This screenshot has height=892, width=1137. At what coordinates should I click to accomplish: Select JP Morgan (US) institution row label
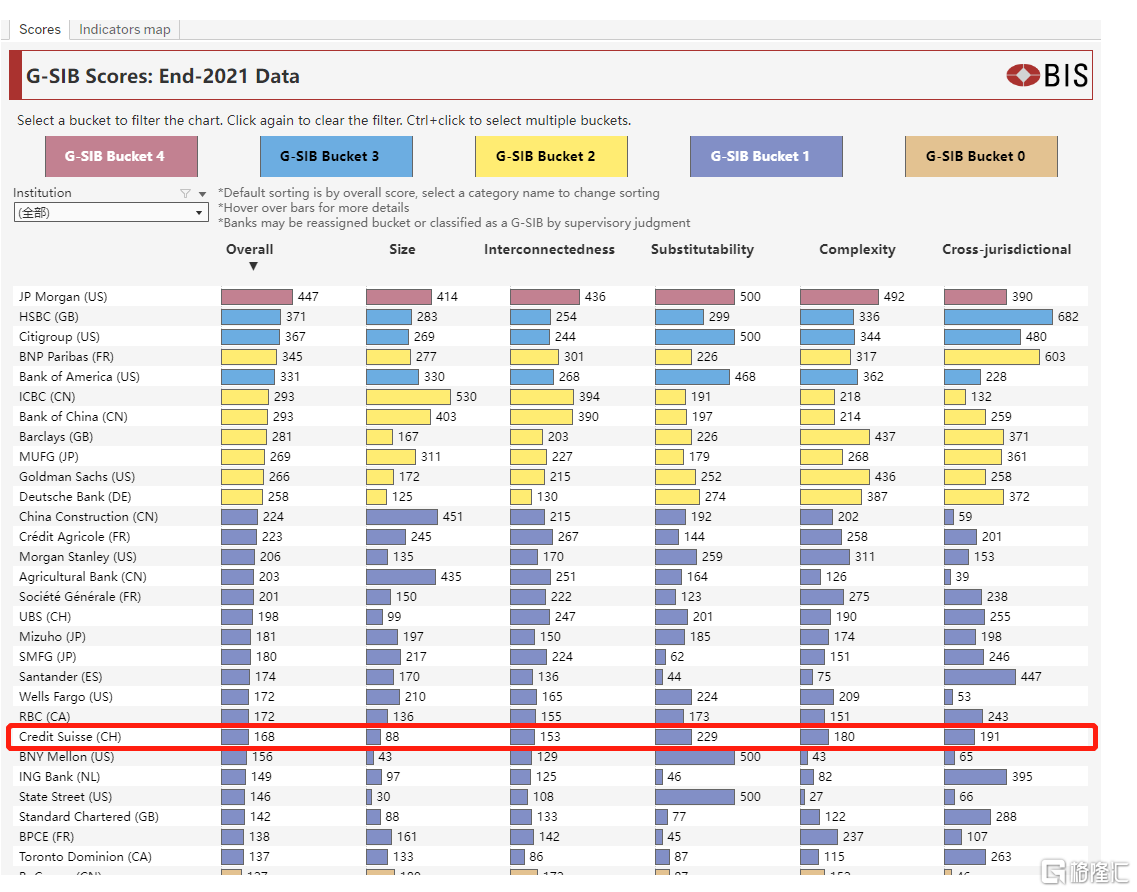pos(63,297)
